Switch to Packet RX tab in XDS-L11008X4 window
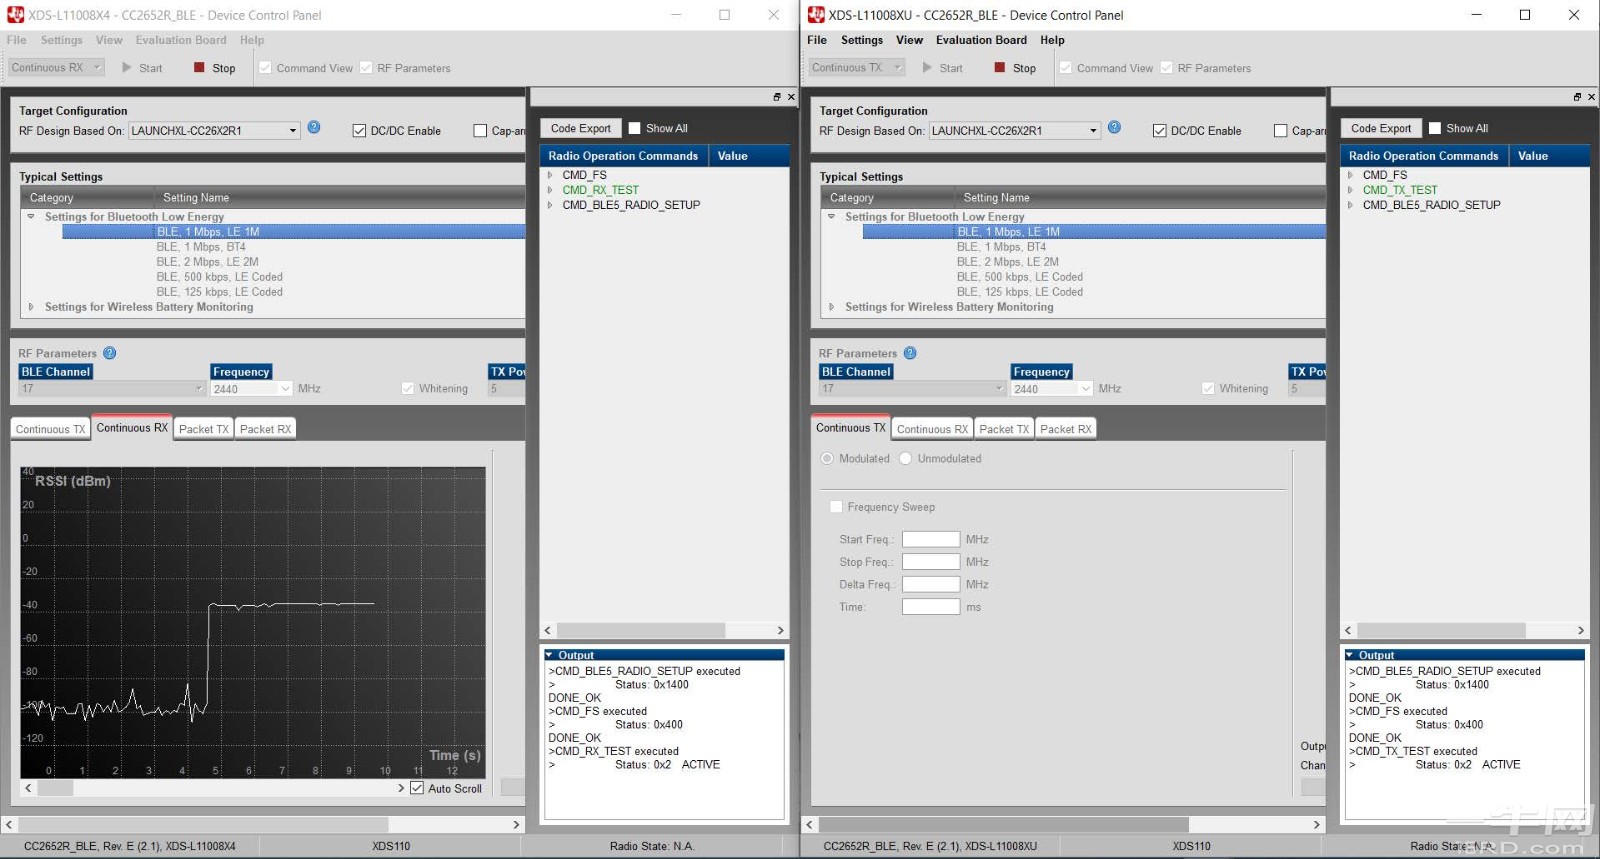 tap(265, 429)
